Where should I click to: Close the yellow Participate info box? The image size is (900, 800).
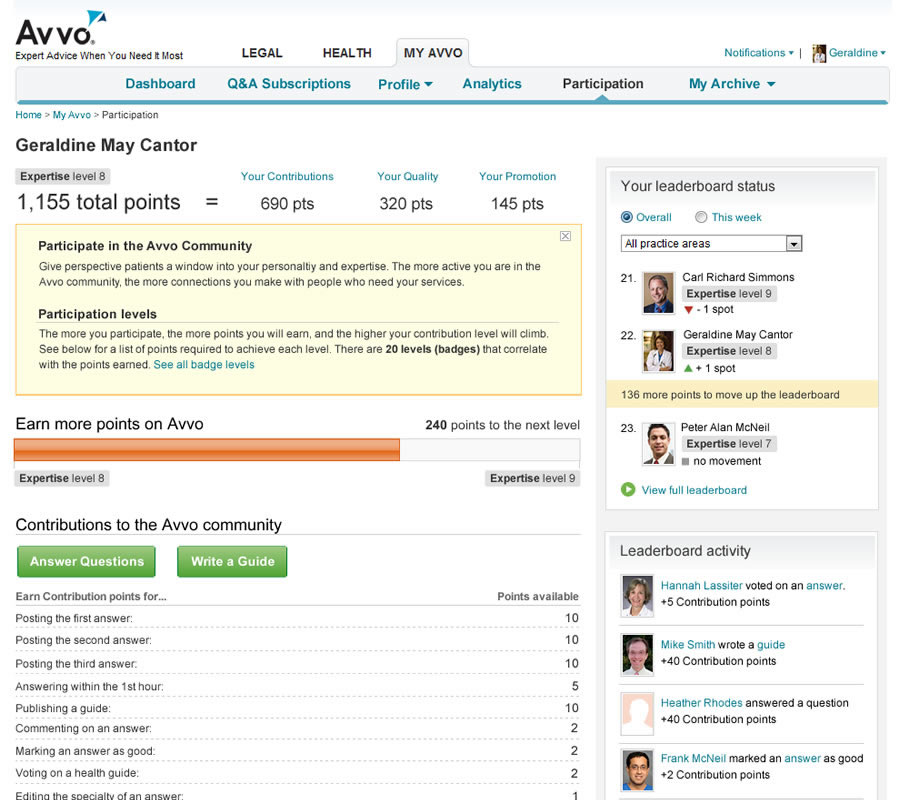pos(565,236)
